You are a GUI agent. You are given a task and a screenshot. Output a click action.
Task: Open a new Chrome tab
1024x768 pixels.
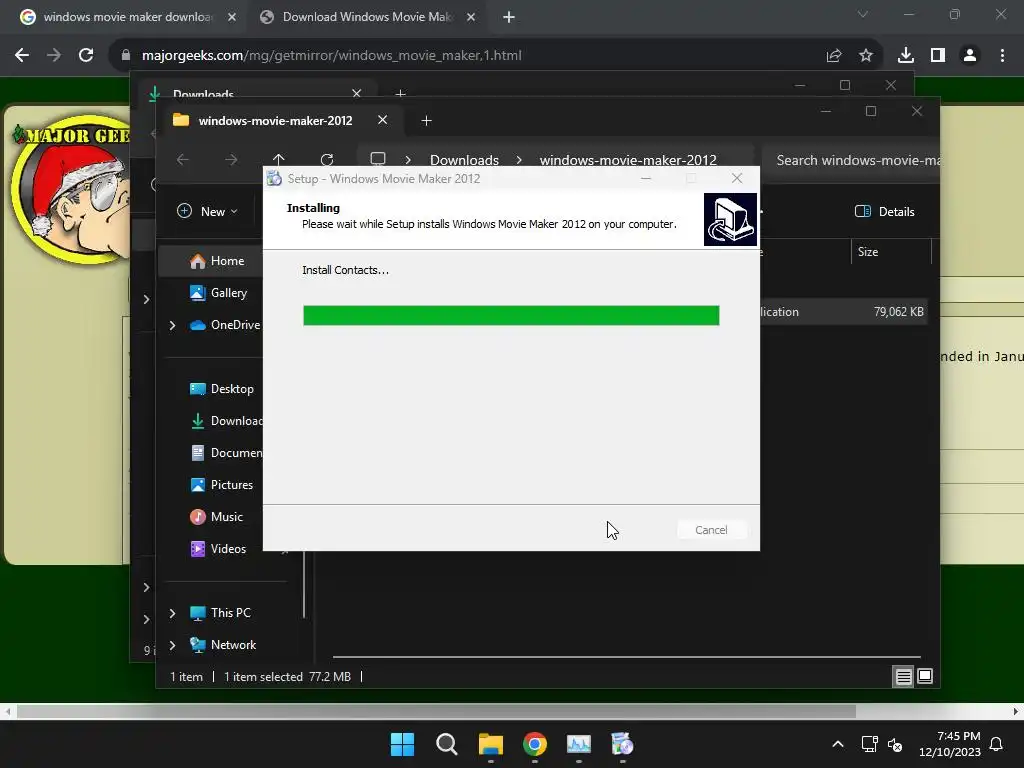(x=509, y=17)
